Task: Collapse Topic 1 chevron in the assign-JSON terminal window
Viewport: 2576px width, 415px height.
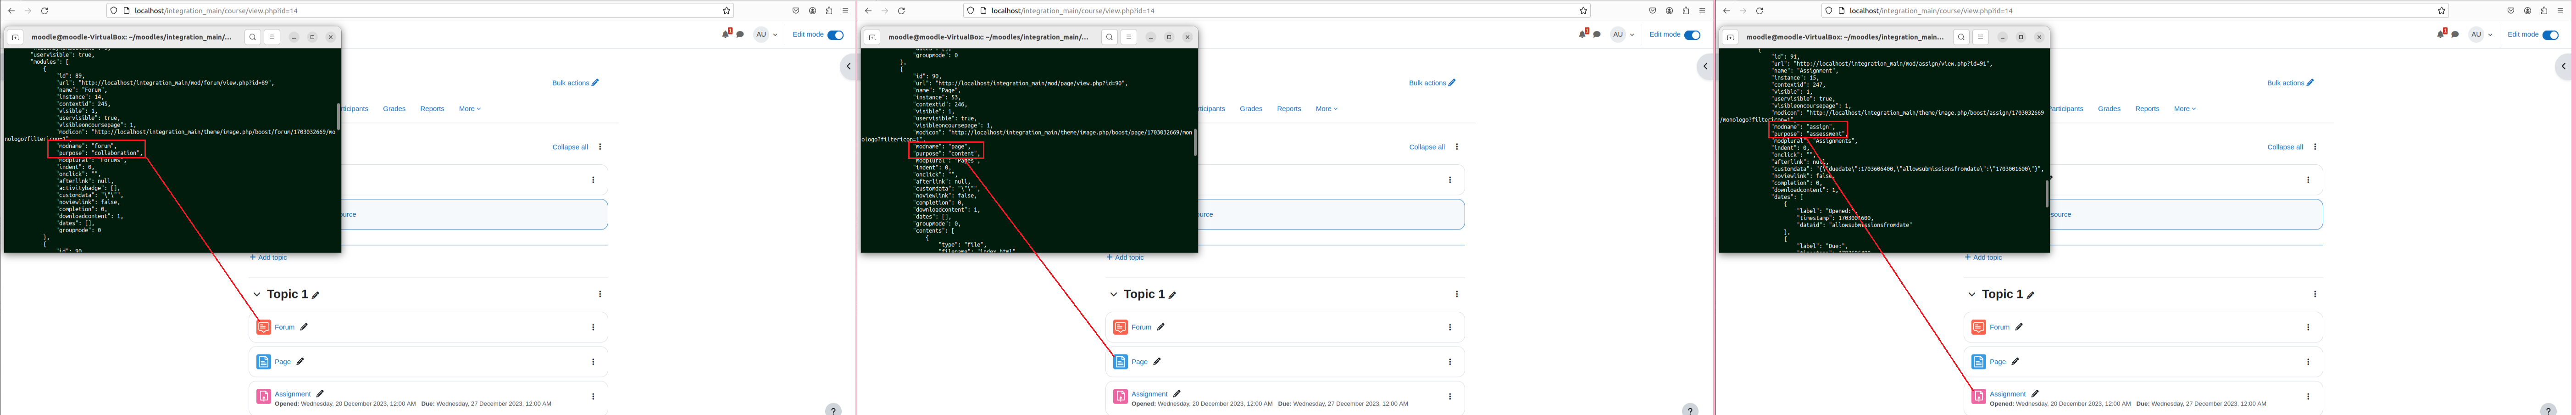Action: click(x=1972, y=295)
